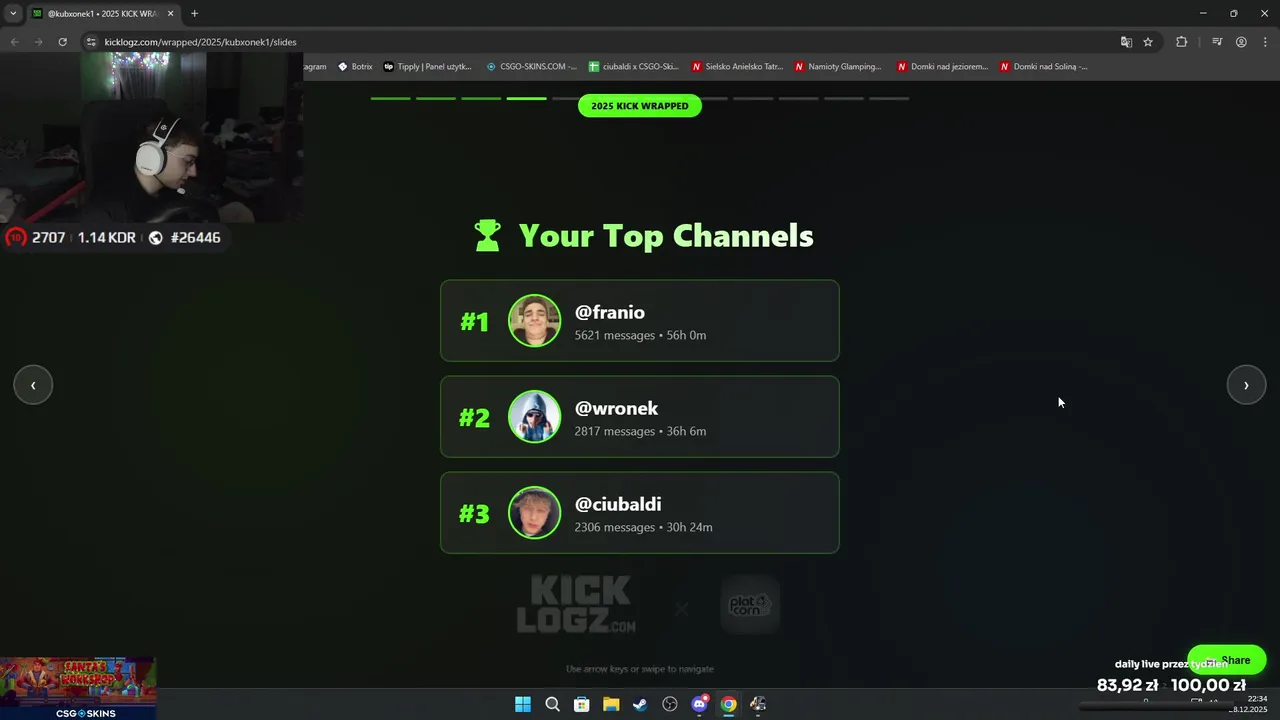Open Microsoft Store from taskbar
This screenshot has height=720, width=1280.
581,704
